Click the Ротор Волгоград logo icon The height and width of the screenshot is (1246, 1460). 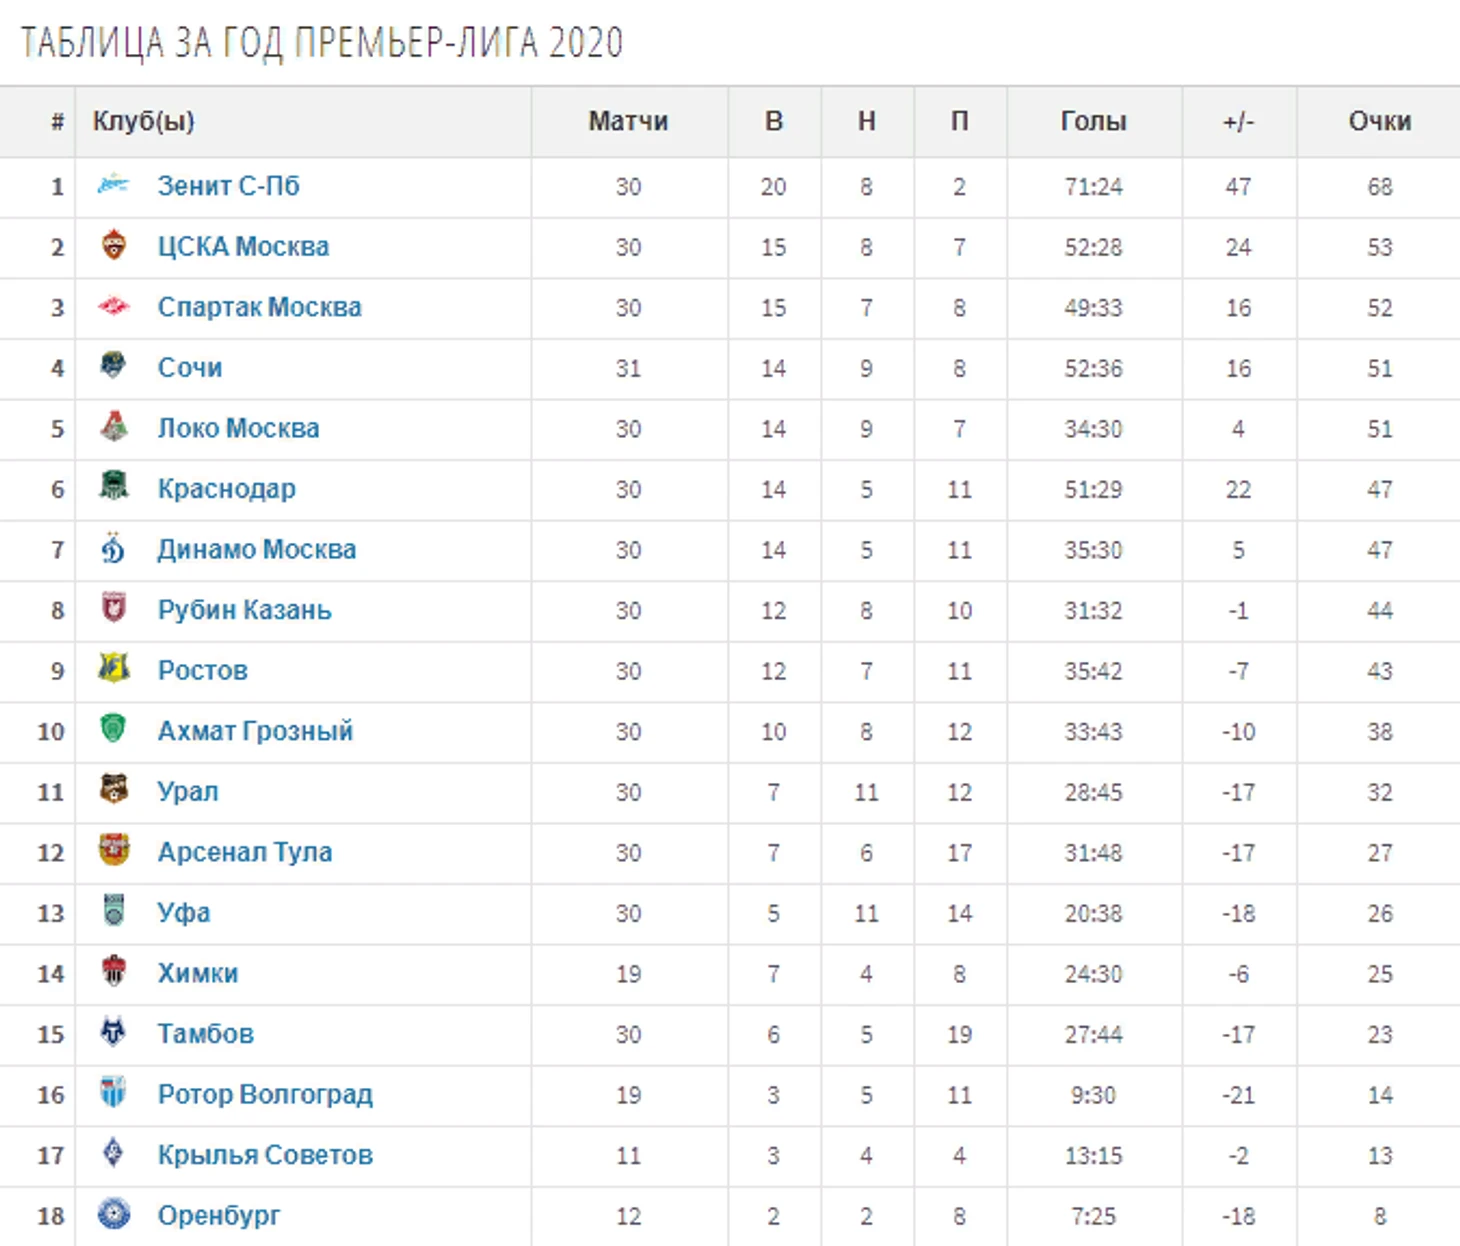(x=113, y=1092)
